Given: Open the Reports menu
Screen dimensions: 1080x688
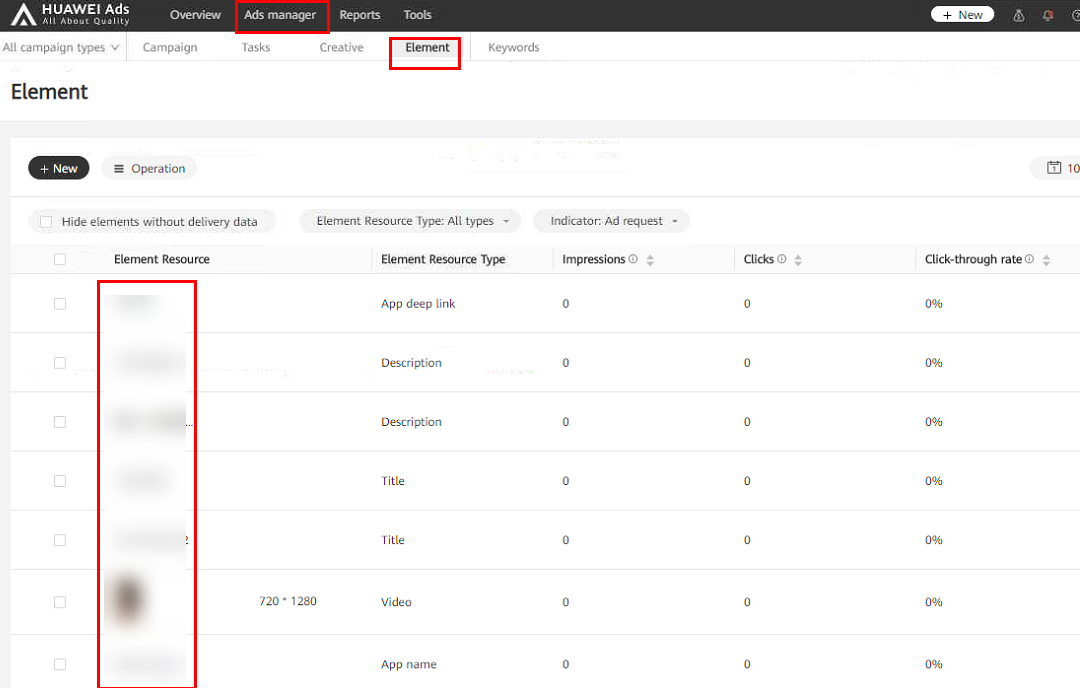Looking at the screenshot, I should (x=359, y=15).
